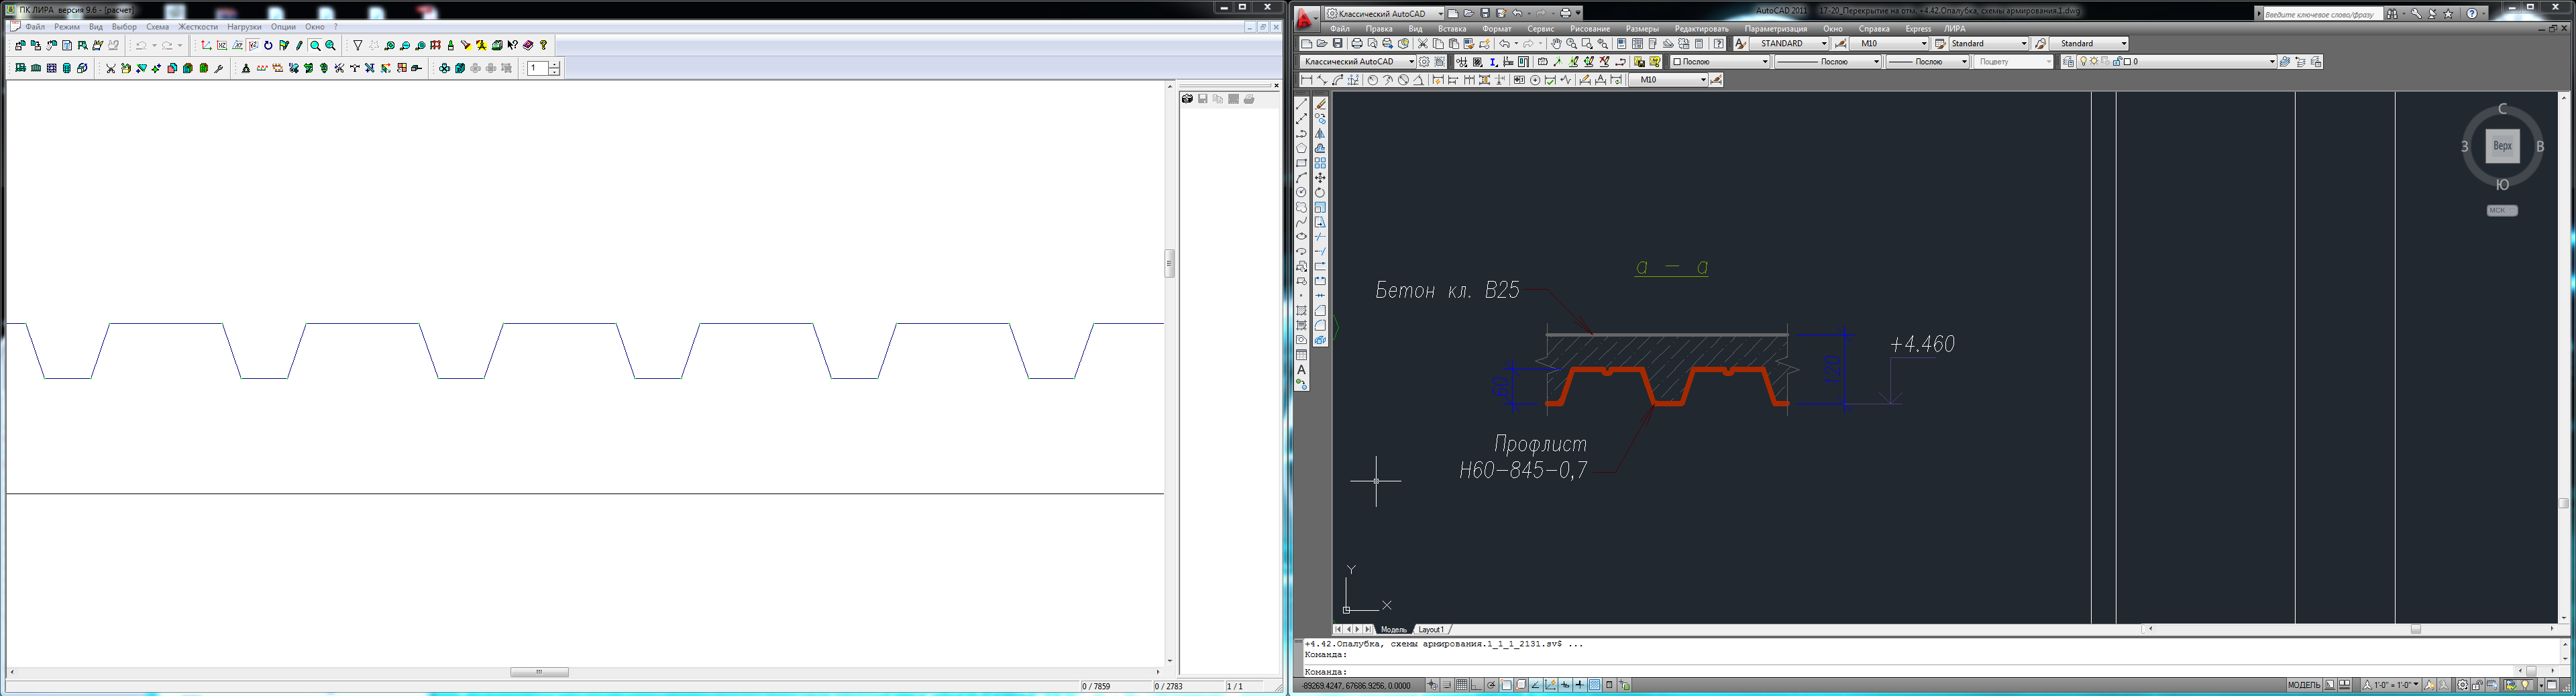Toggle the layer lock icon in AutoCAD layer control
Viewport: 2576px width, 696px height.
(2118, 62)
